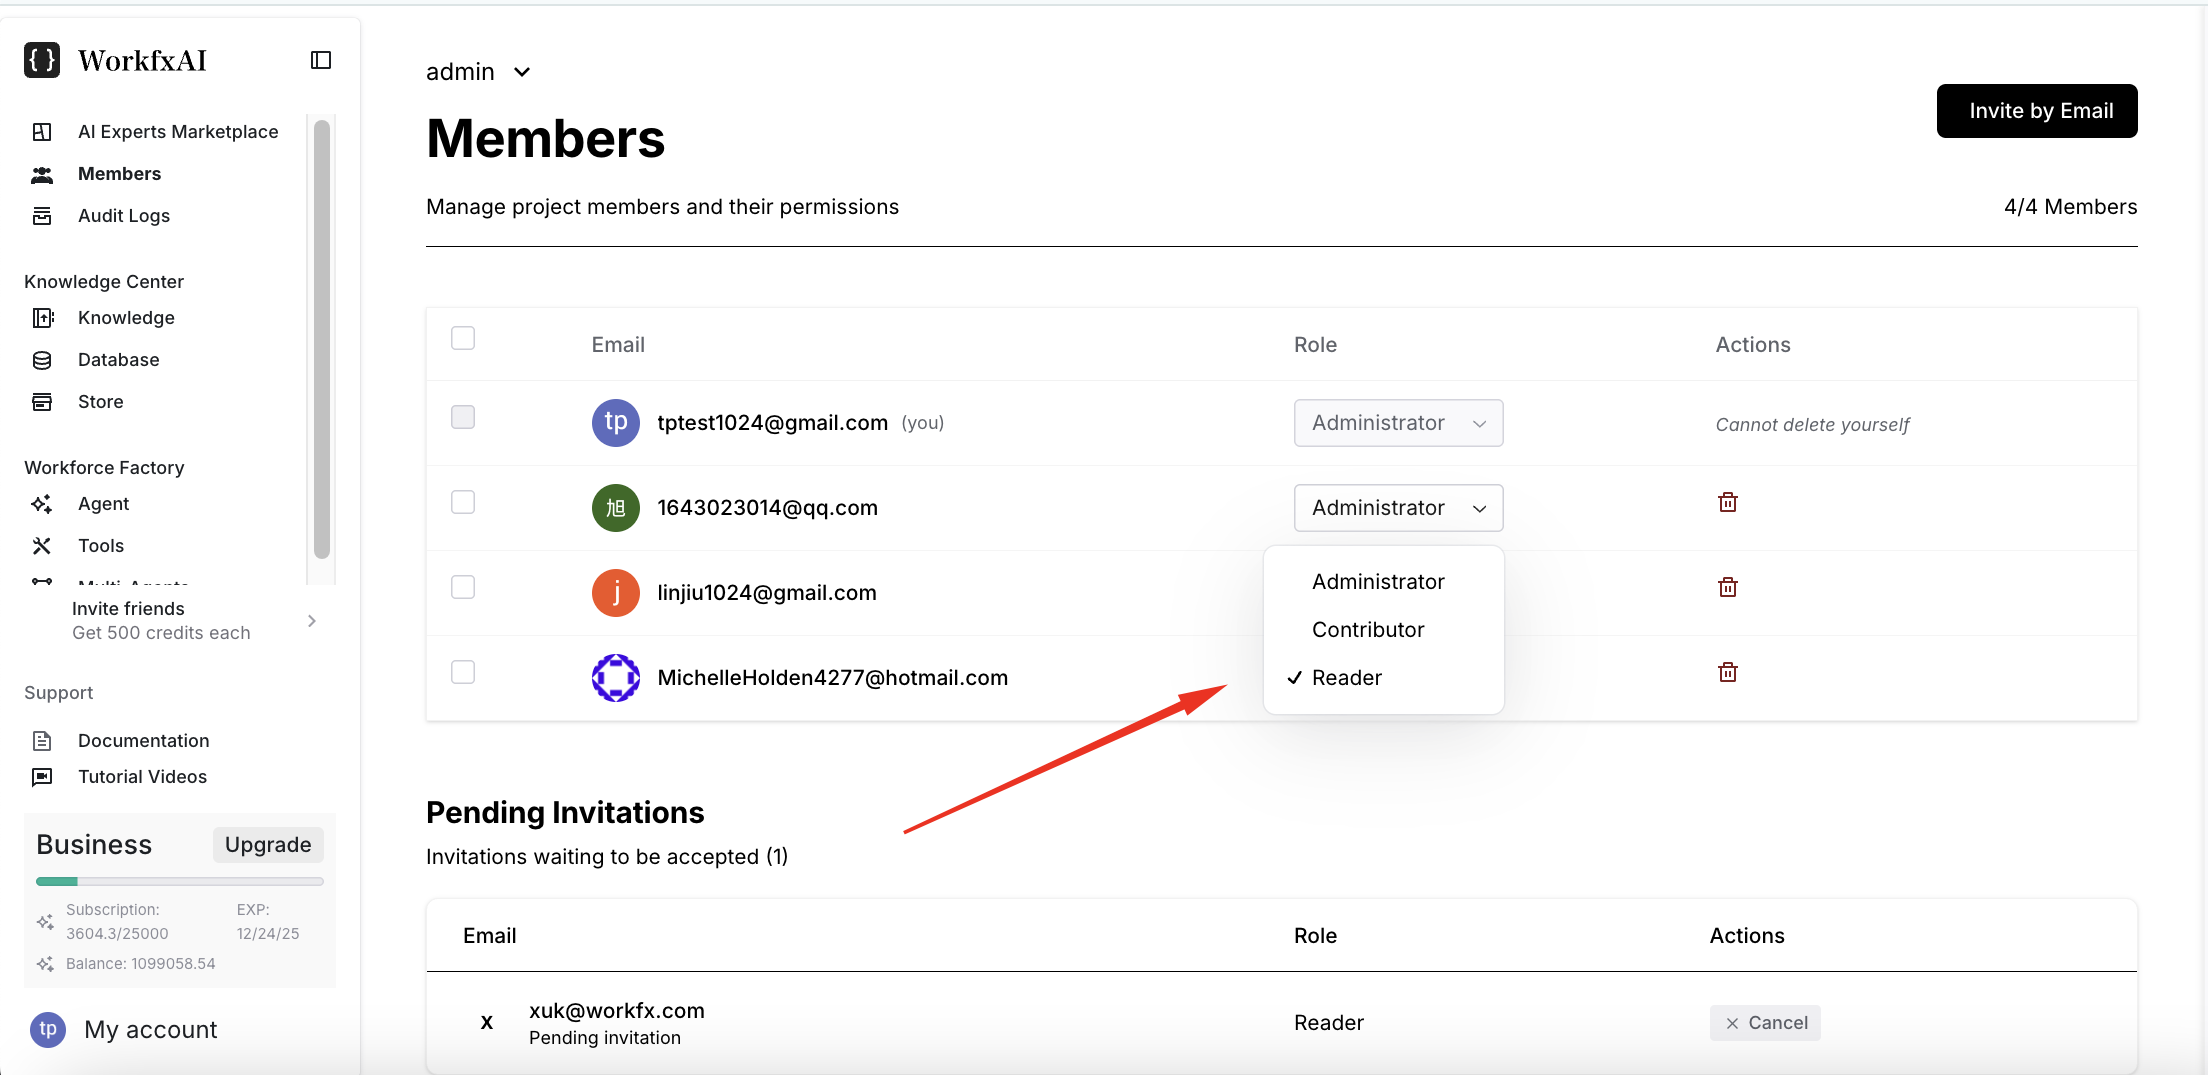The height and width of the screenshot is (1075, 2208).
Task: Toggle the select-all checkbox in header
Action: (463, 338)
